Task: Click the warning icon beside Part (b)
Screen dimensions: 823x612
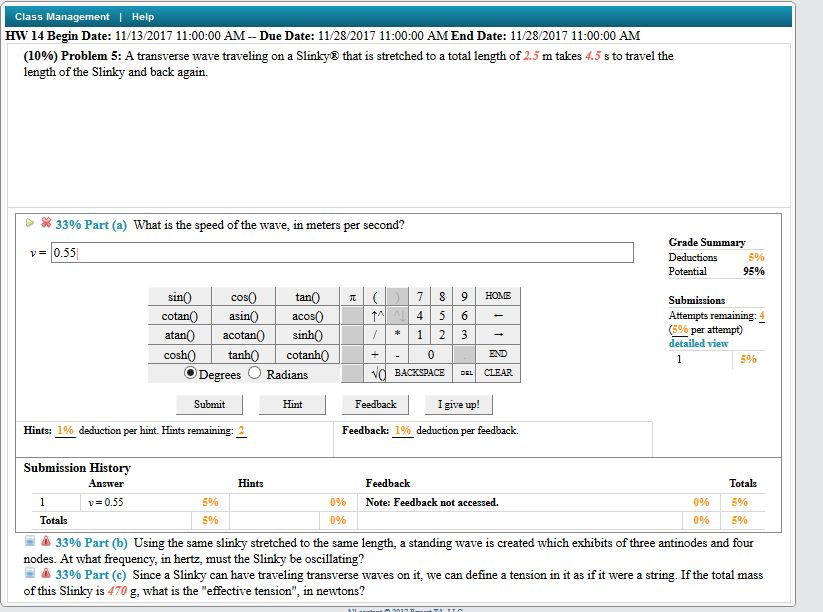Action: [46, 541]
